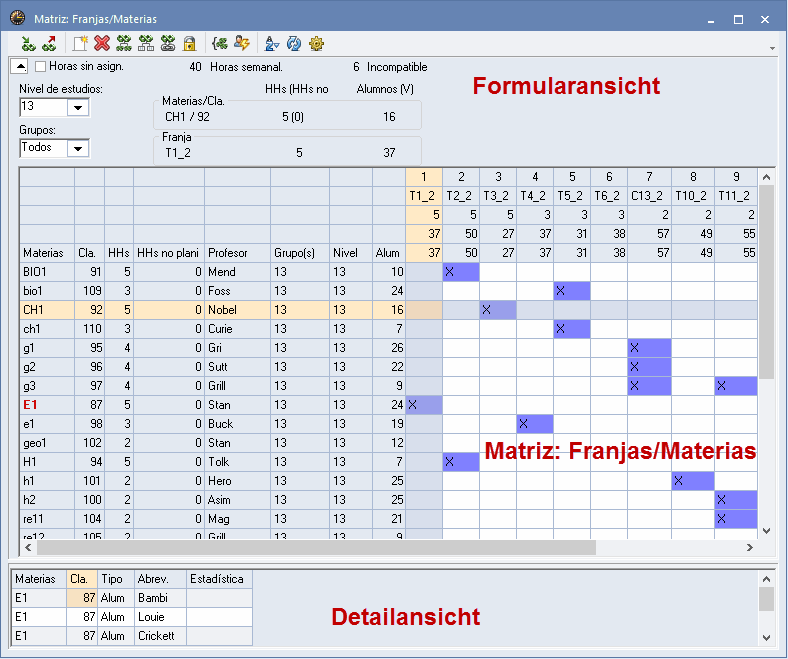Open the toolbar options arrow at far right
Image resolution: width=788 pixels, height=659 pixels.
772,48
